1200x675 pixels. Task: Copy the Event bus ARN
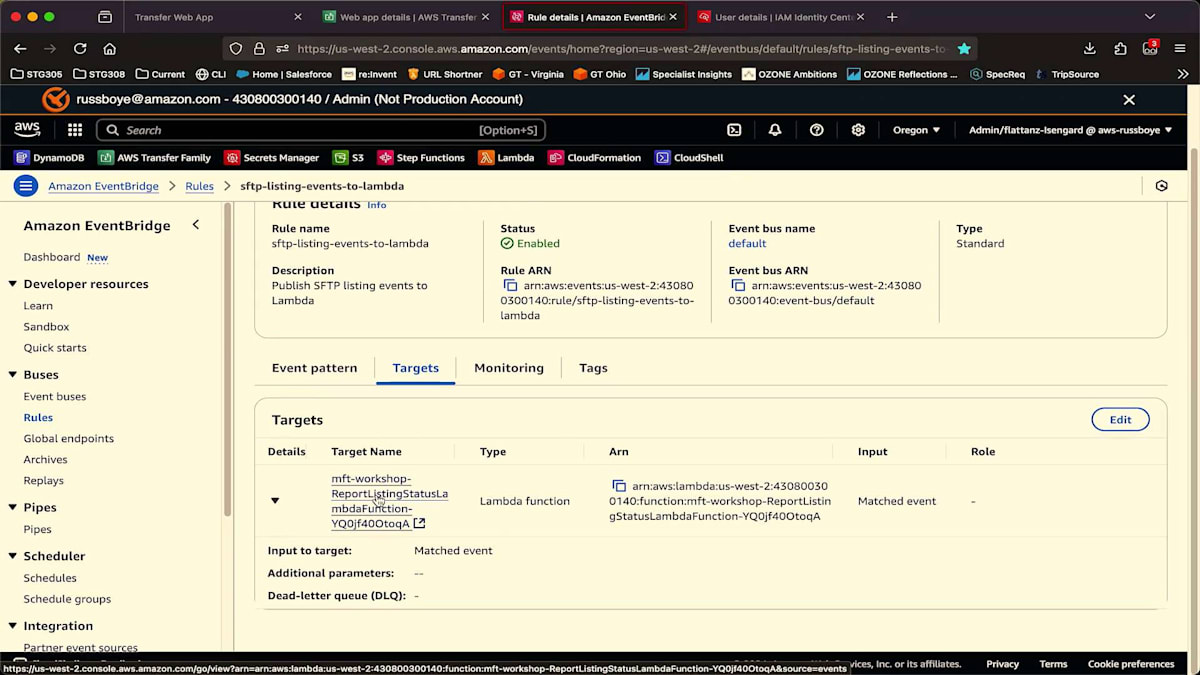[738, 286]
